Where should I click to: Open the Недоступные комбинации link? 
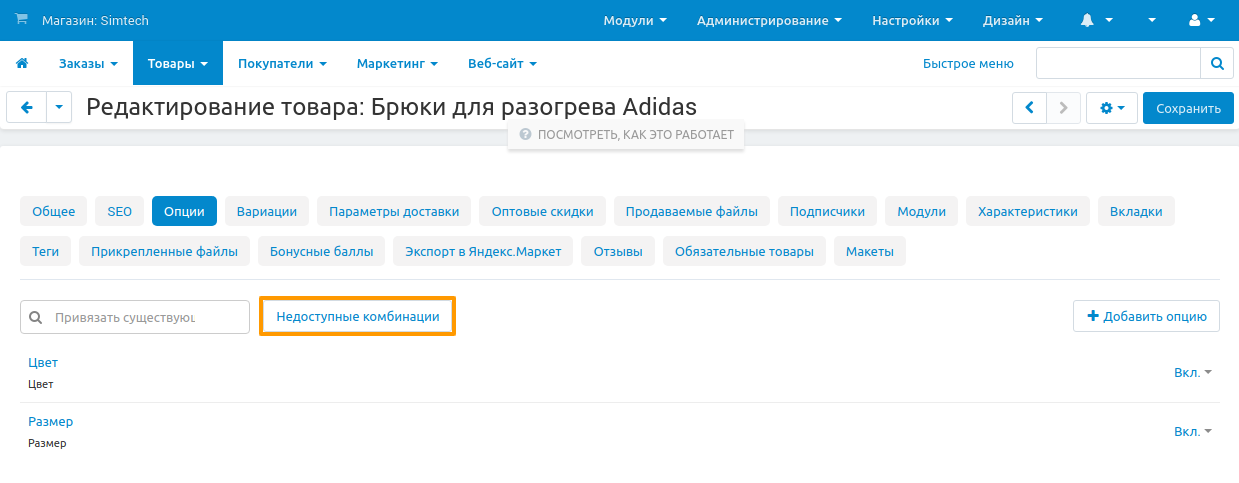pos(357,316)
